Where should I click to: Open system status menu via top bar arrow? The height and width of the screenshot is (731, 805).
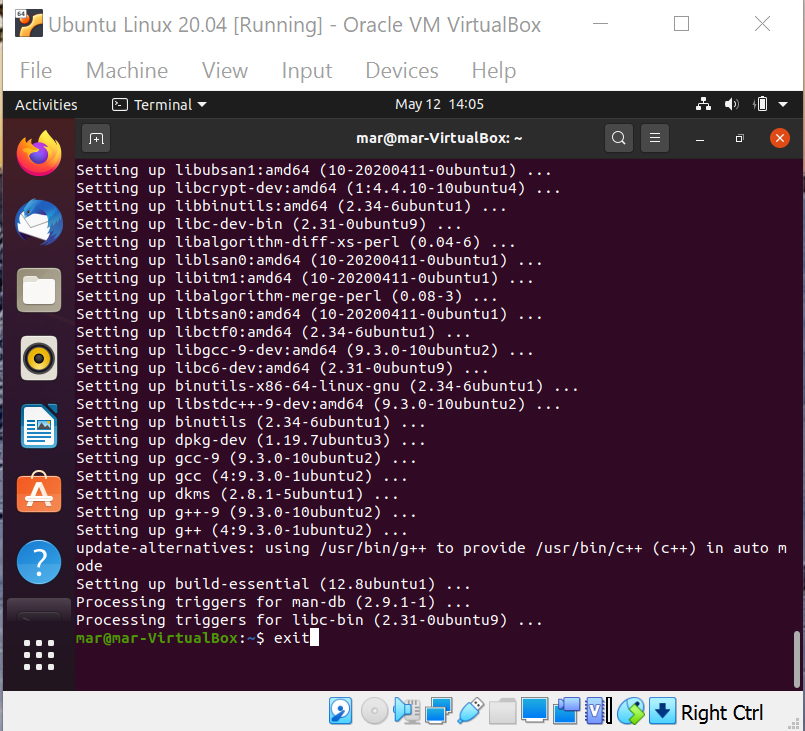coord(783,104)
